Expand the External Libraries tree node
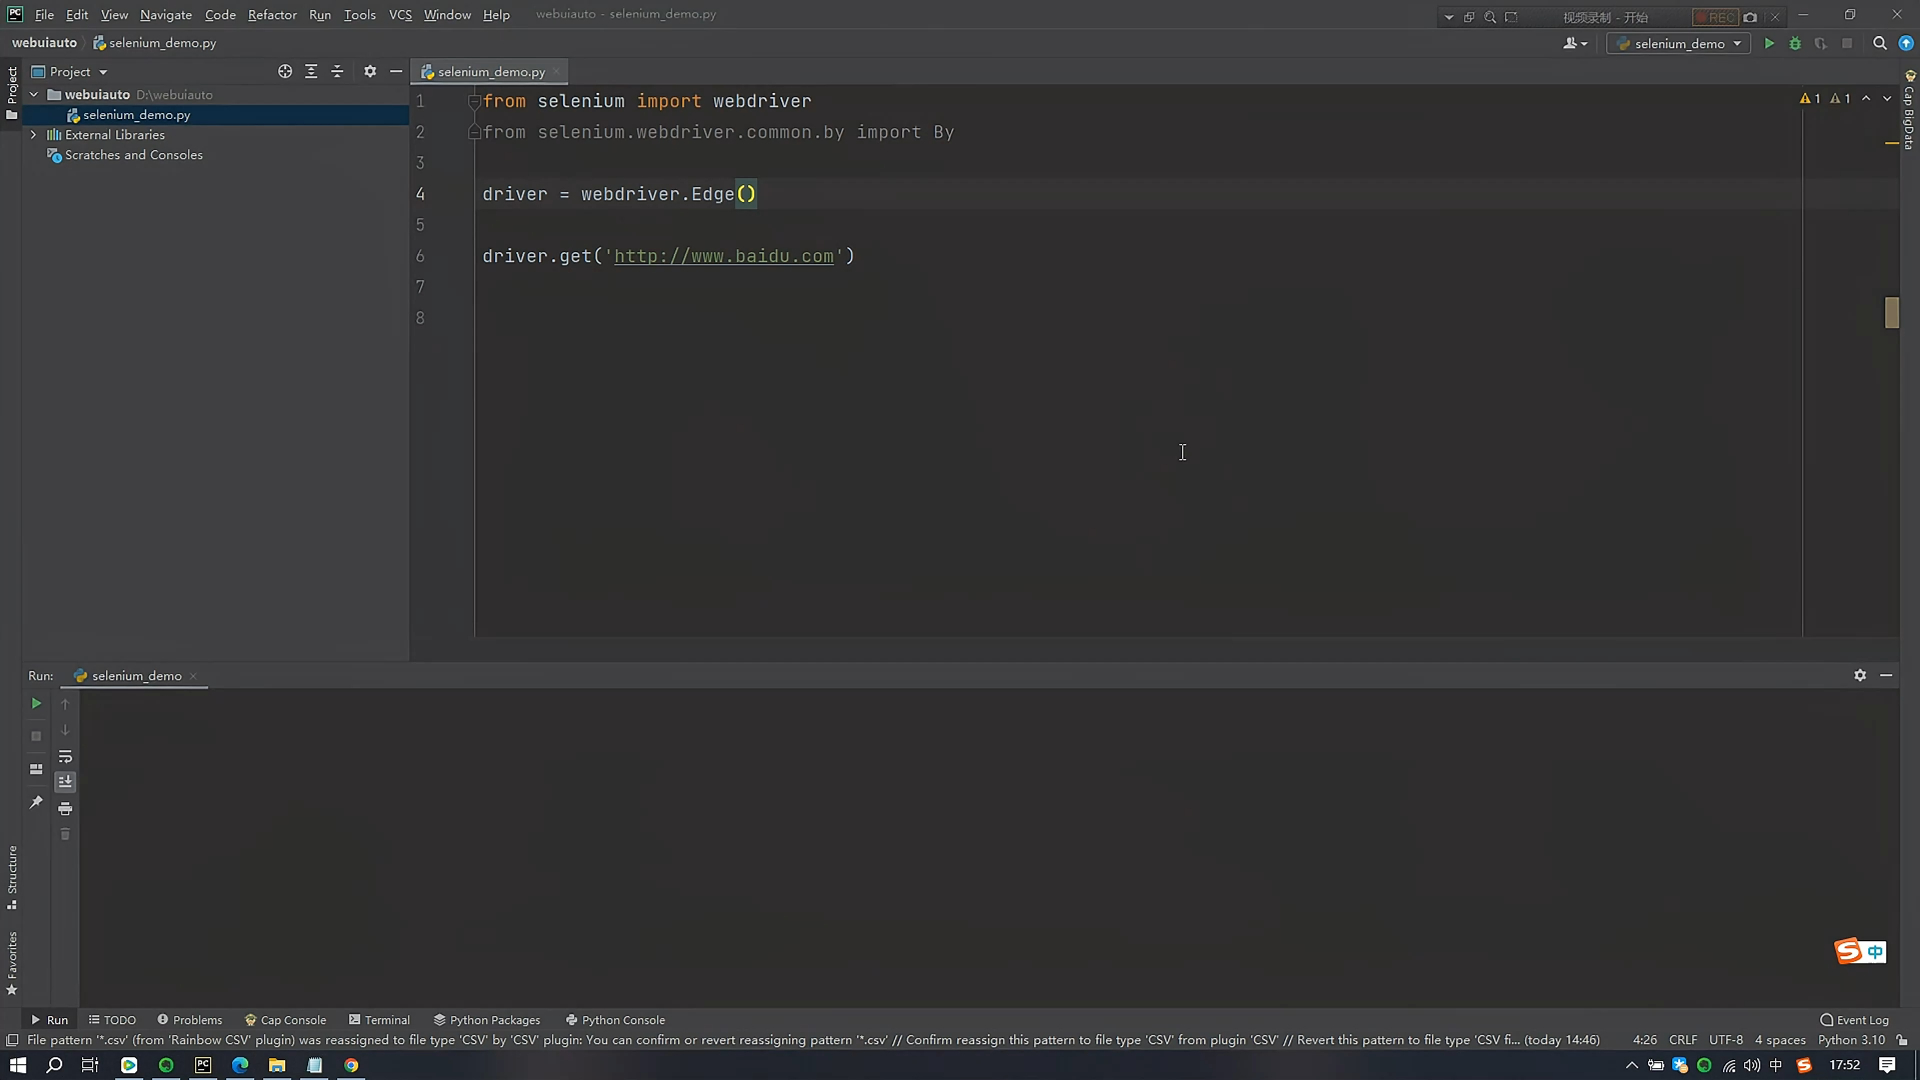The image size is (1920, 1080). coord(34,135)
